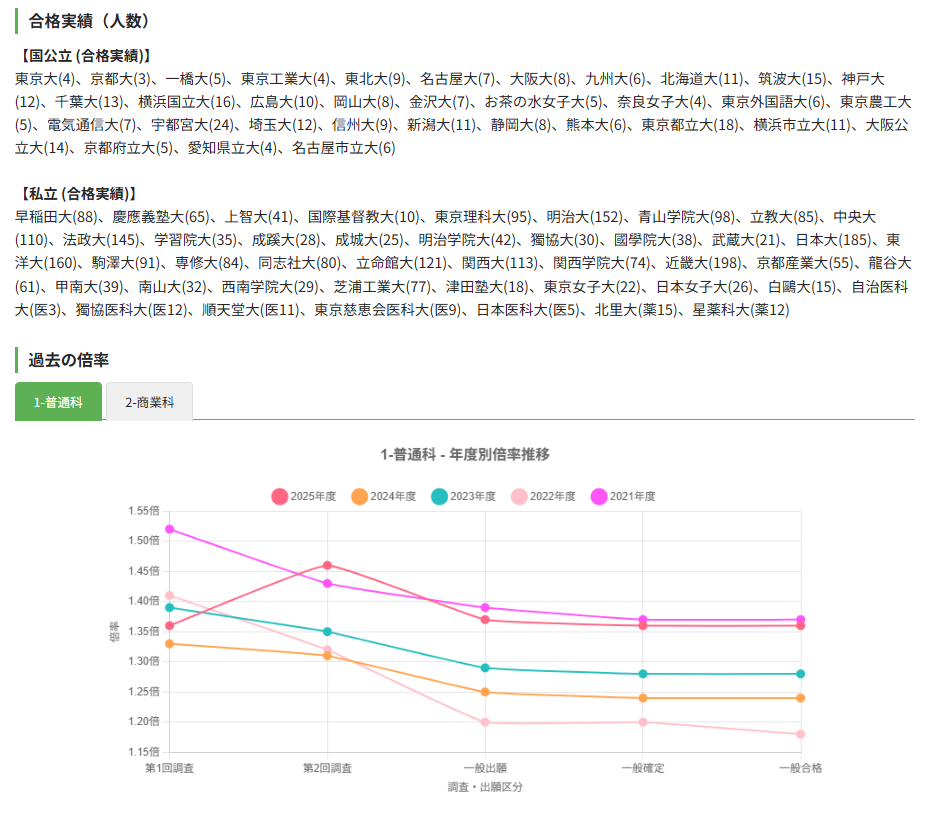Select the 一般確定 x-axis label
The image size is (927, 814).
coord(643,768)
